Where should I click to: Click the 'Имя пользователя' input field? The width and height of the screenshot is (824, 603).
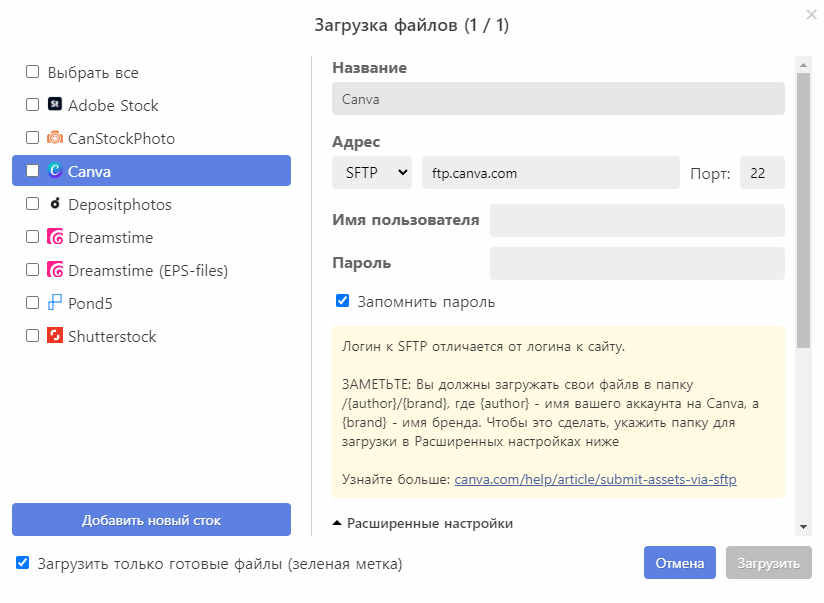[x=636, y=220]
